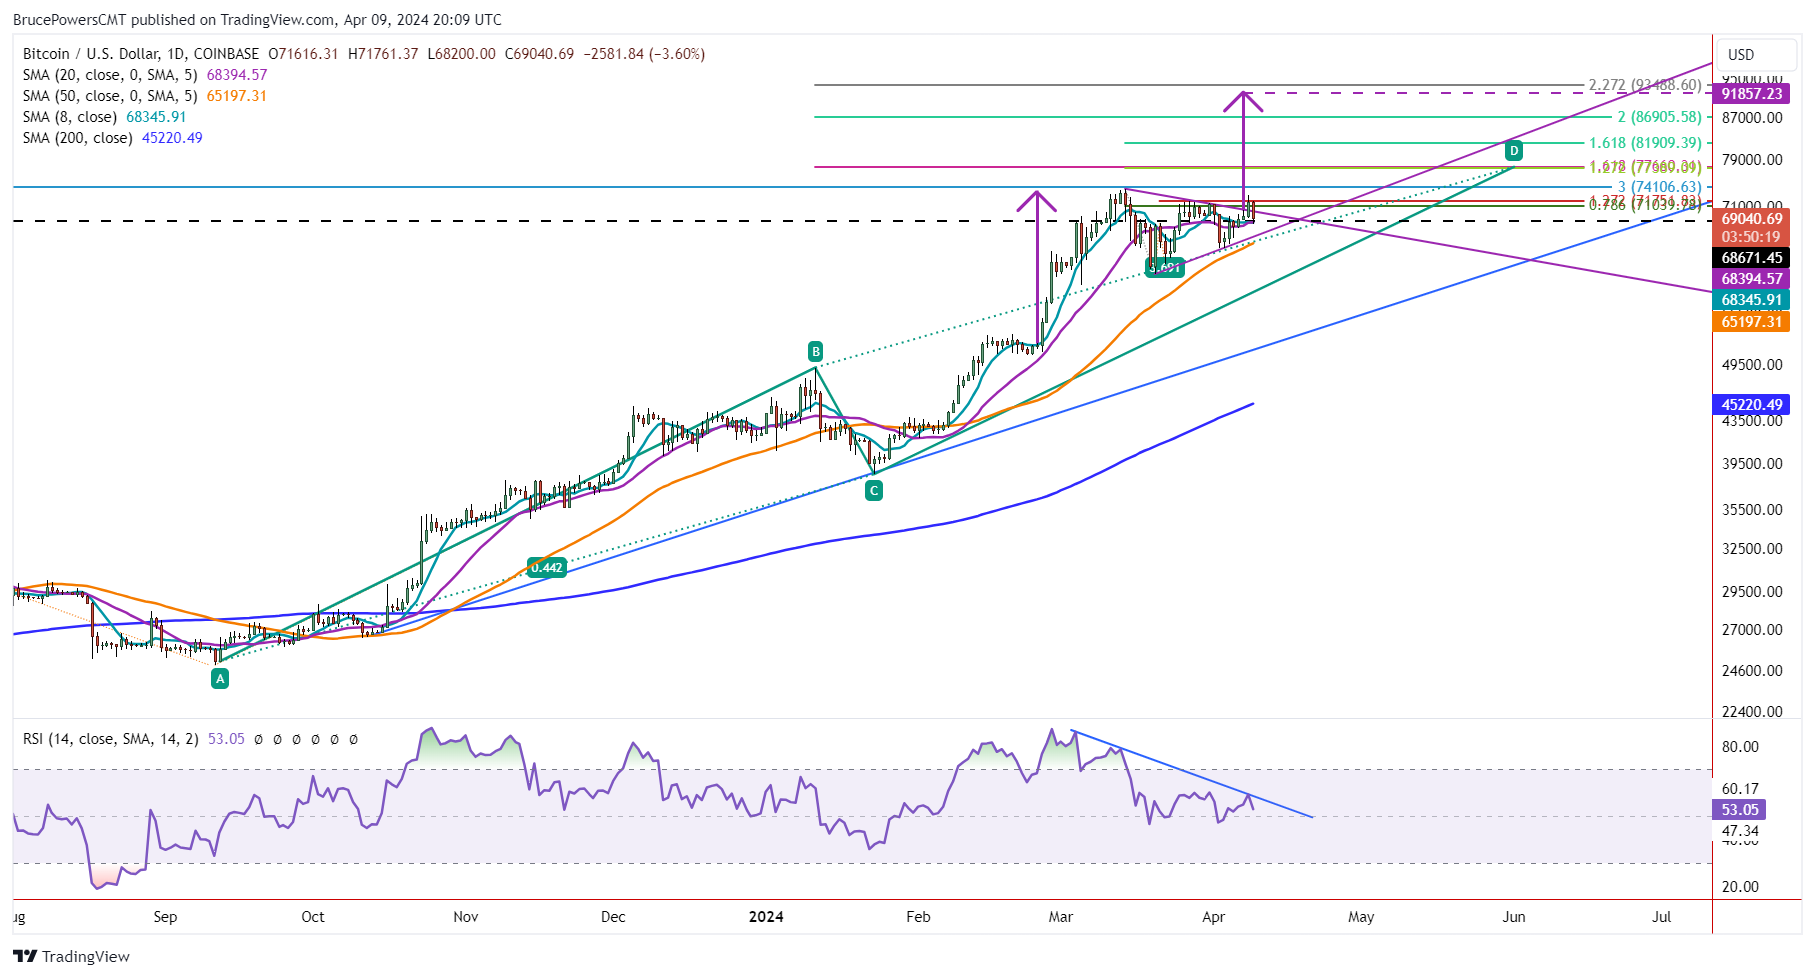Hide the SMA (8, close) indicator
Image resolution: width=1815 pixels, height=978 pixels.
pyautogui.click(x=70, y=117)
